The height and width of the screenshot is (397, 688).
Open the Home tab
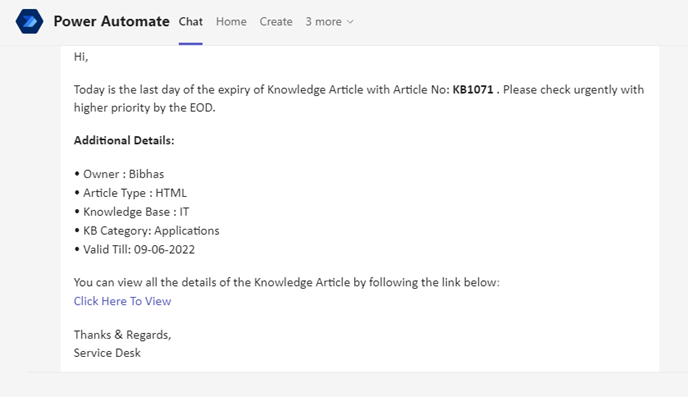tap(231, 21)
